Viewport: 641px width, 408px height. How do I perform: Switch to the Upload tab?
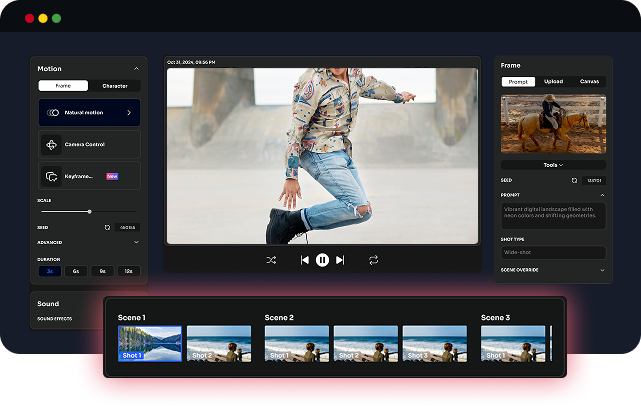point(553,81)
